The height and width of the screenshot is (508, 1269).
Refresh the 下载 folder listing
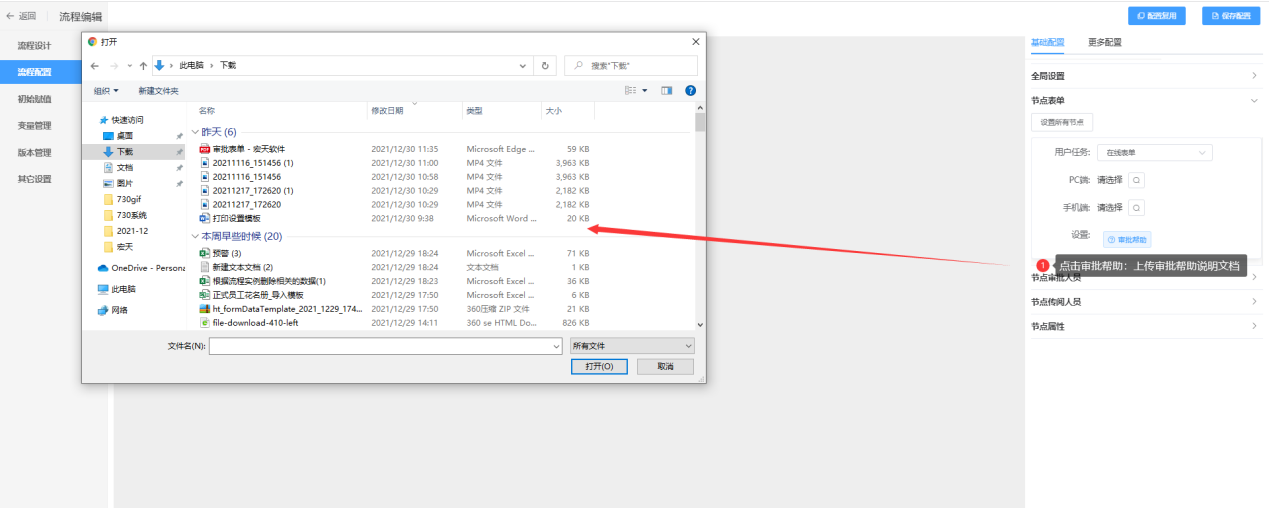tap(545, 66)
